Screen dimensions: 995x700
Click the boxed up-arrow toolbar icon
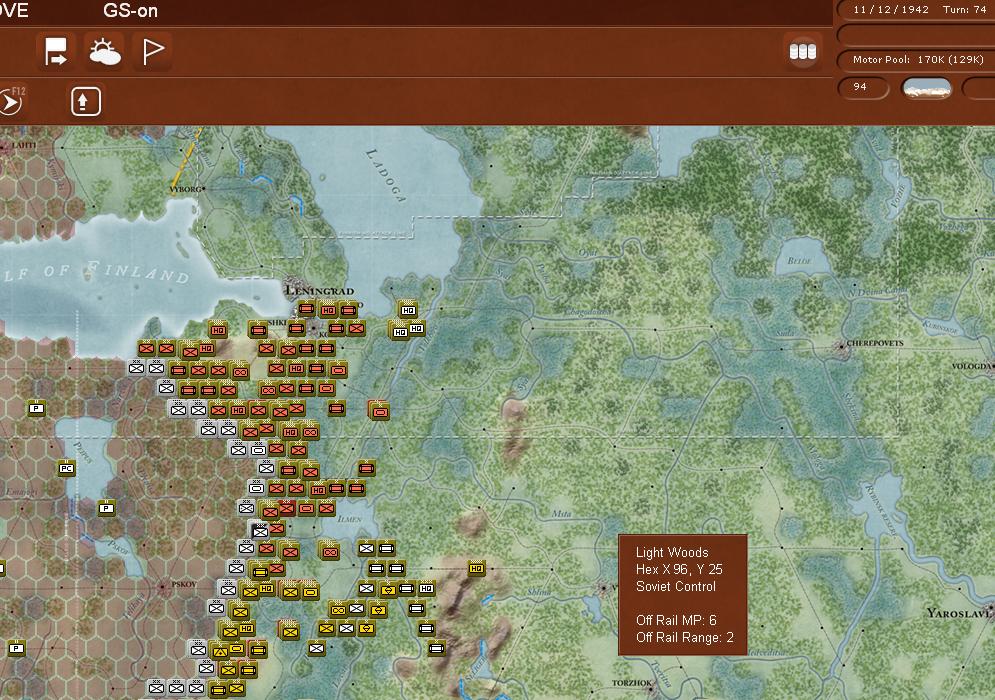pyautogui.click(x=86, y=102)
